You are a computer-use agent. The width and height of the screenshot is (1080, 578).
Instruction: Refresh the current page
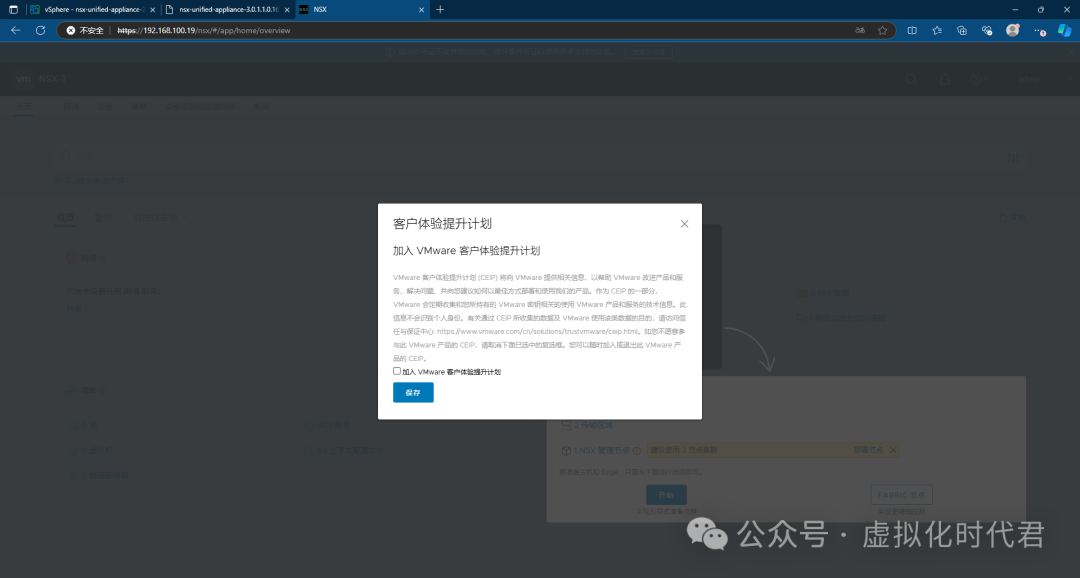(x=41, y=30)
